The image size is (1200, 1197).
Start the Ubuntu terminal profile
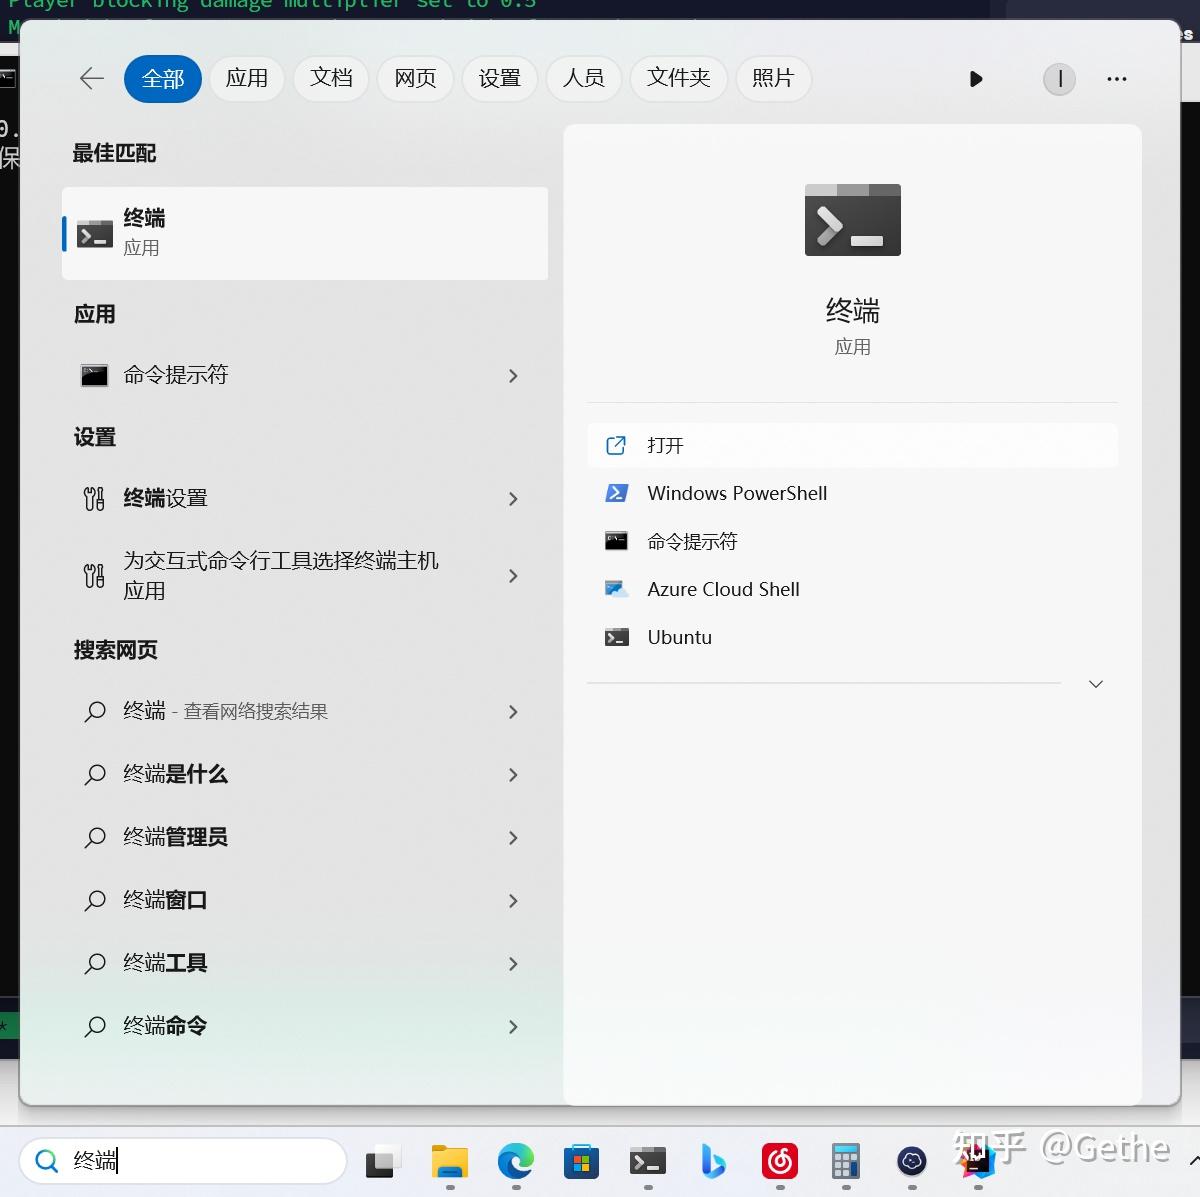852,637
